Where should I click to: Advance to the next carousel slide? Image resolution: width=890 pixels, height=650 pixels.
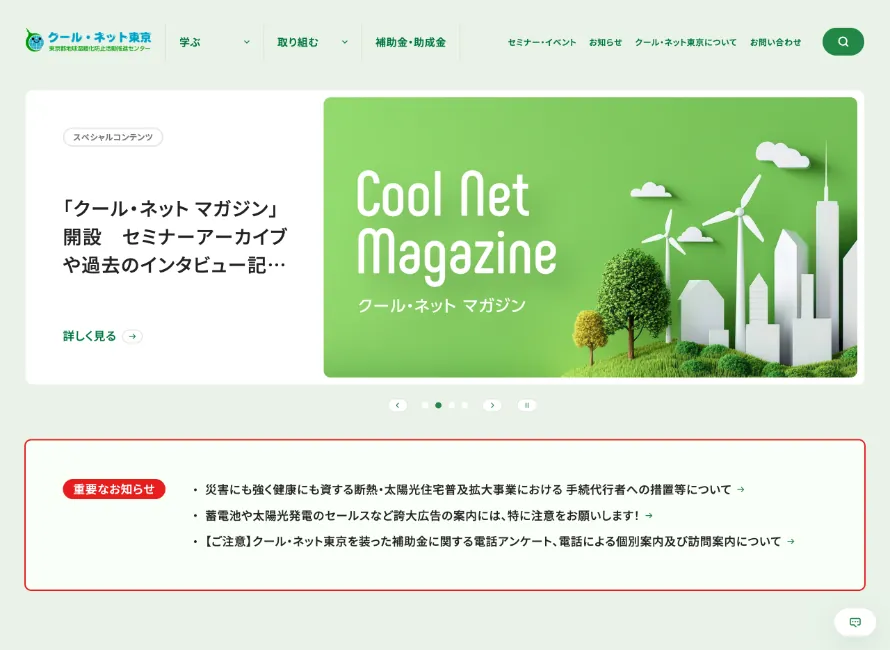492,405
